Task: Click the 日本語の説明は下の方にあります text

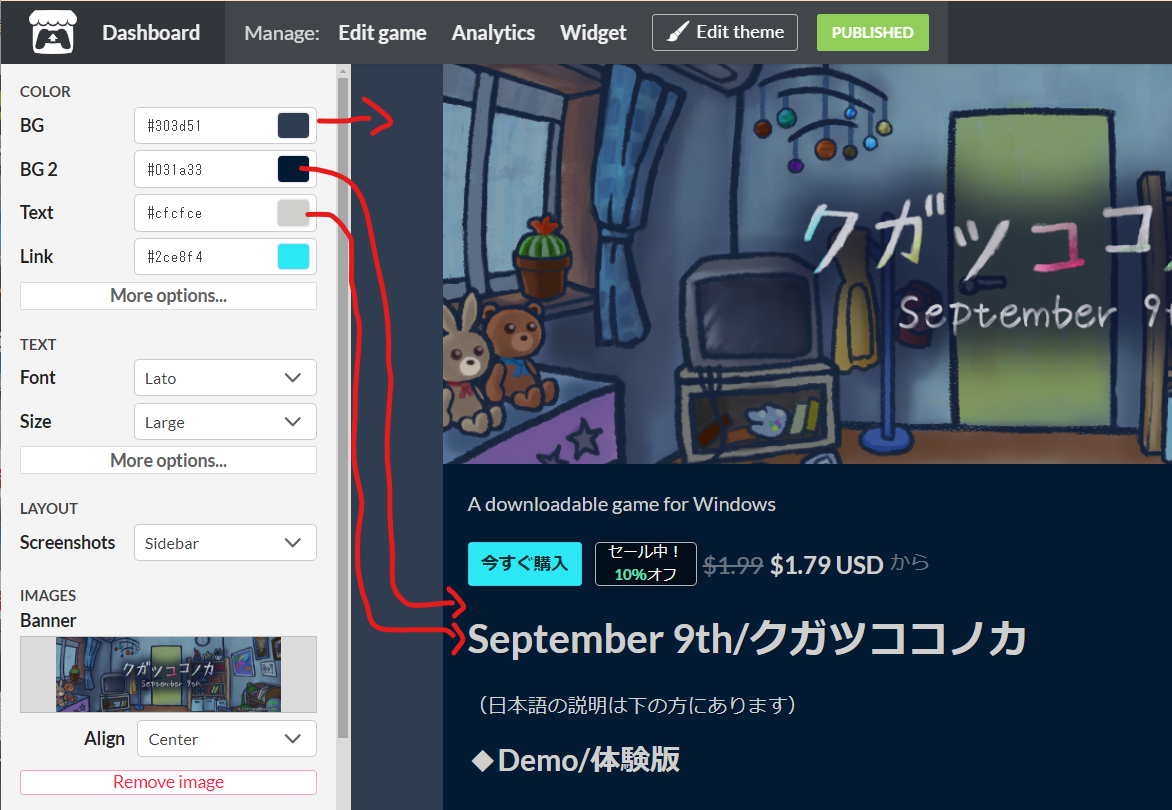Action: click(638, 705)
